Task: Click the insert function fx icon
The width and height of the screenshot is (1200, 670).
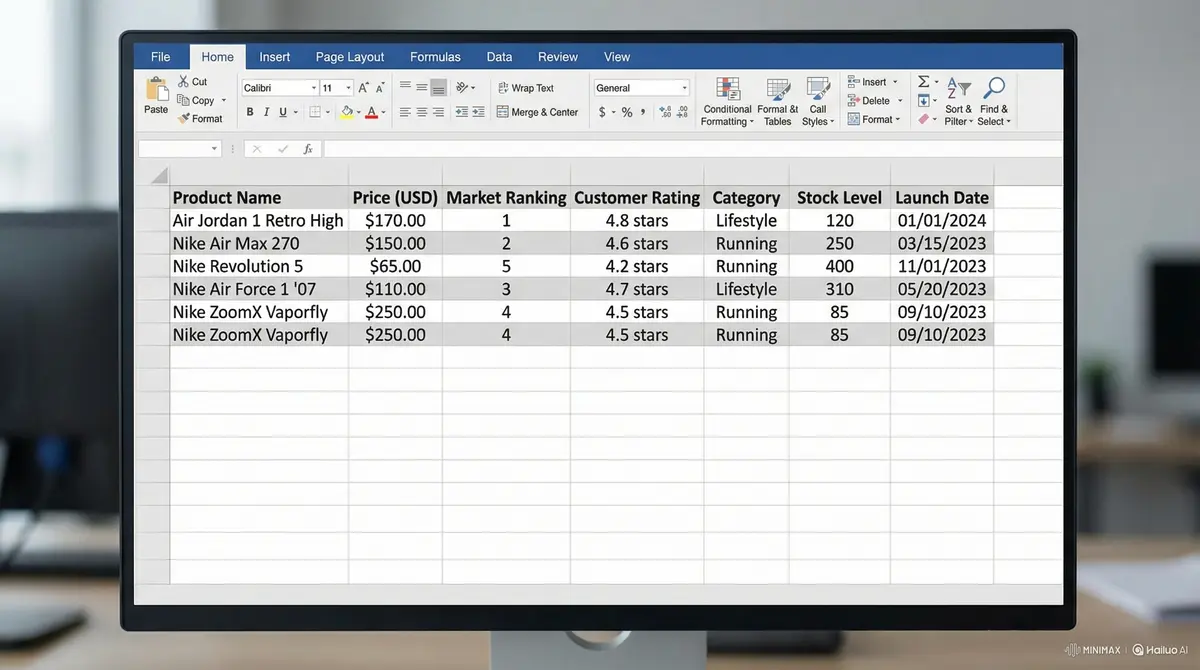Action: coord(308,149)
